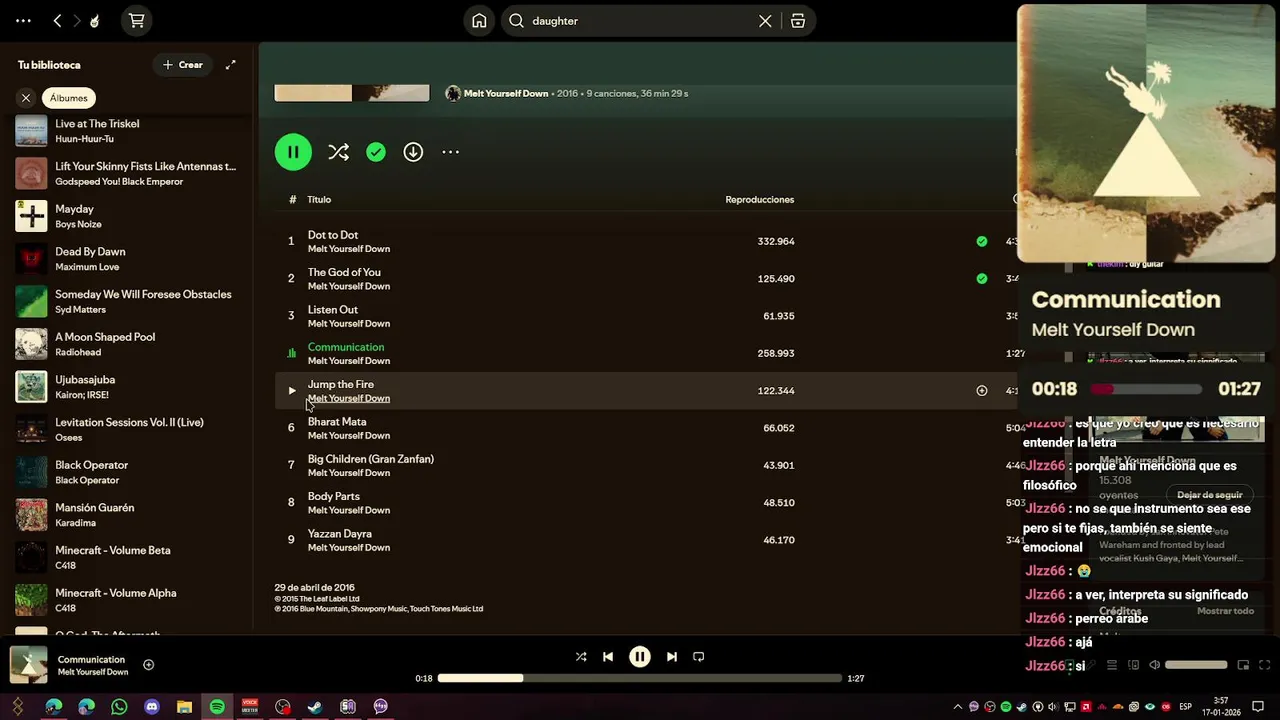1280x720 pixels.
Task: Select the track Bharat Mata
Action: pyautogui.click(x=337, y=422)
